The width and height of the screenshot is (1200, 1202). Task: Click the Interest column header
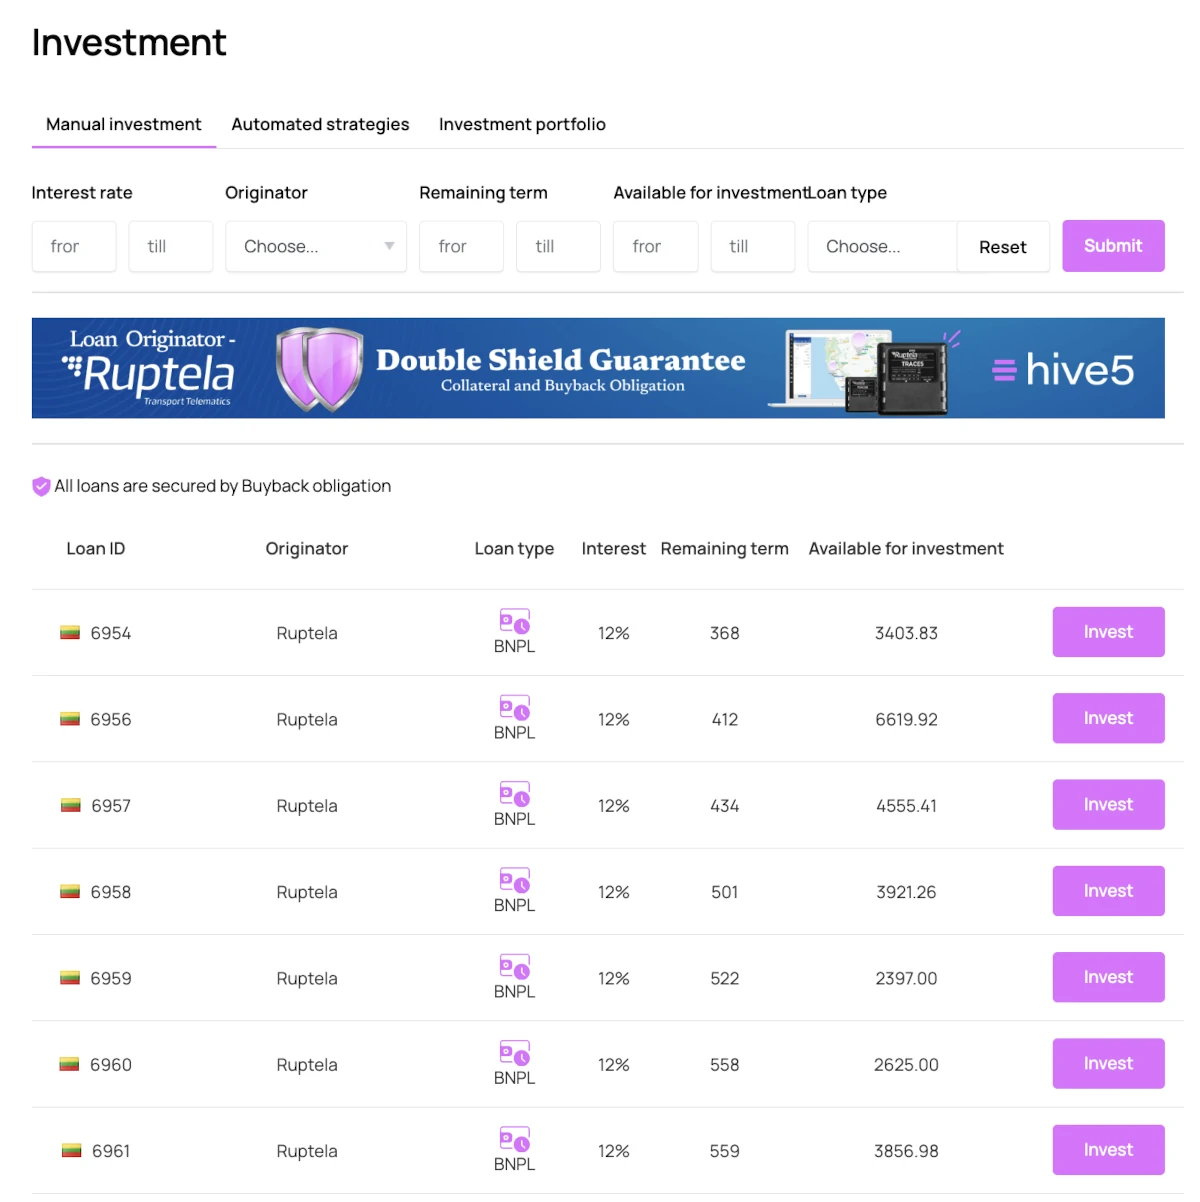[614, 548]
